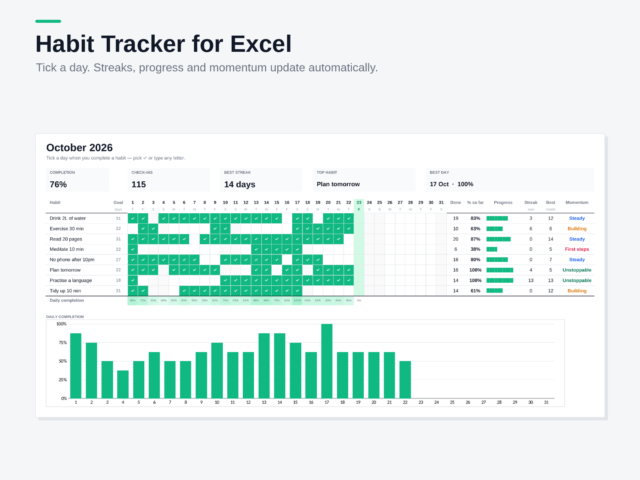The width and height of the screenshot is (640, 480).
Task: Select the Top Habit card value "Plan tomorrow"
Action: [338, 184]
